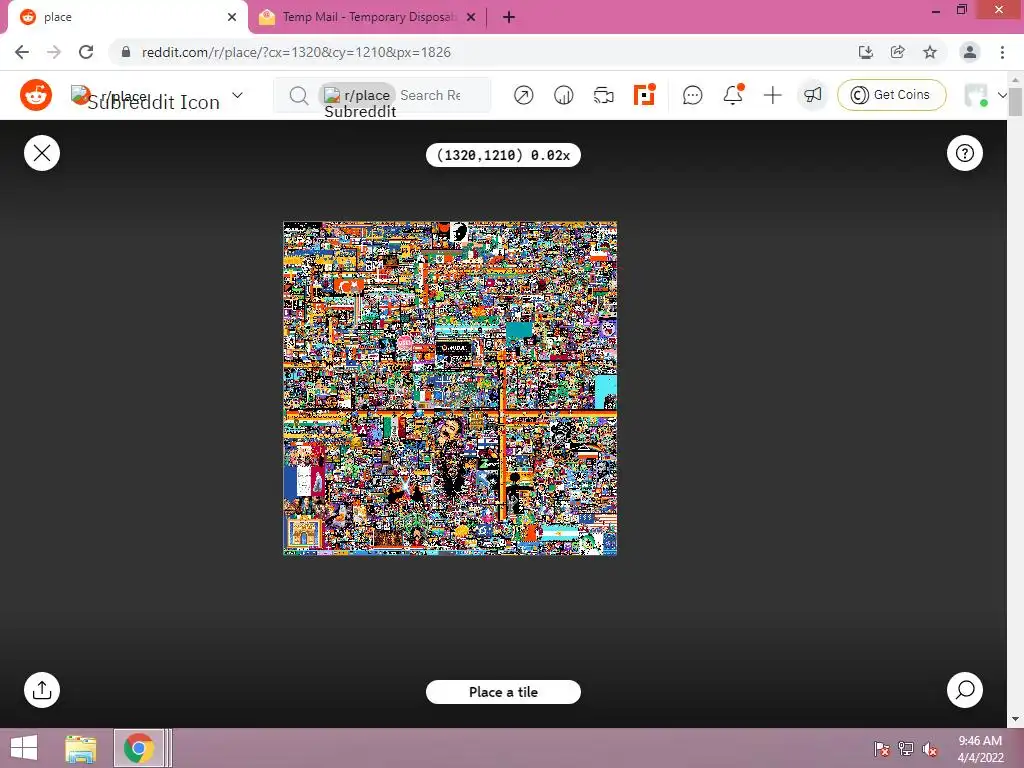This screenshot has height=768, width=1024.
Task: Switch to the Temp Mail browser tab
Action: tap(368, 17)
